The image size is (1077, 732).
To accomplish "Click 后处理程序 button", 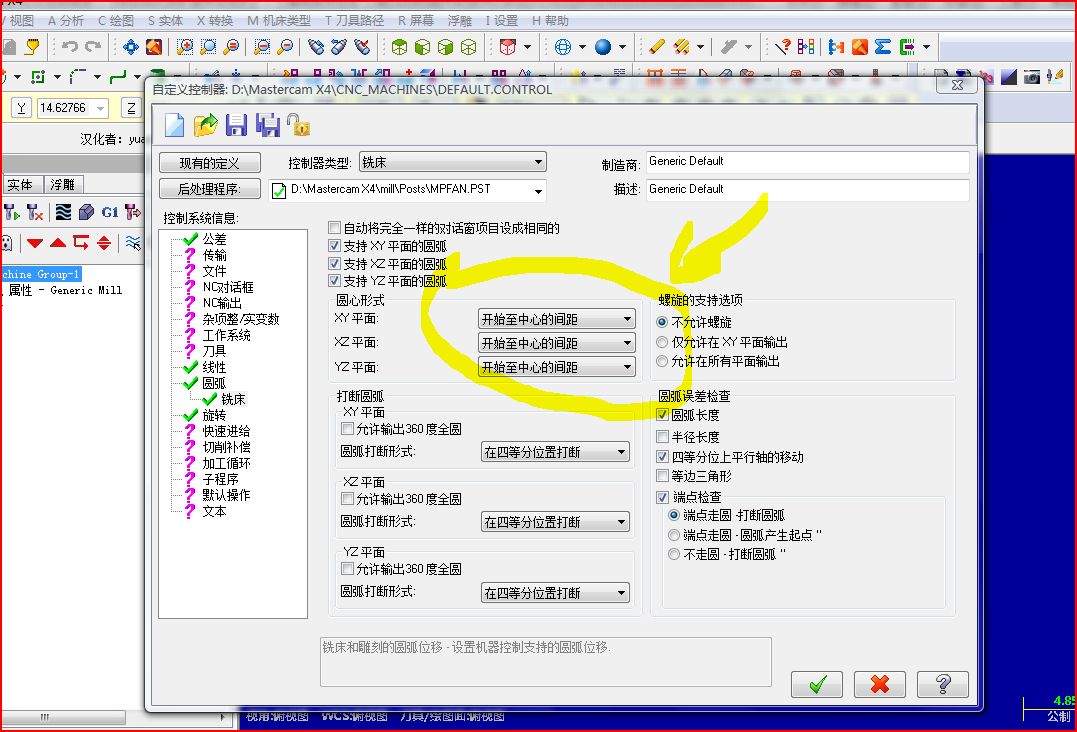I will click(x=209, y=189).
